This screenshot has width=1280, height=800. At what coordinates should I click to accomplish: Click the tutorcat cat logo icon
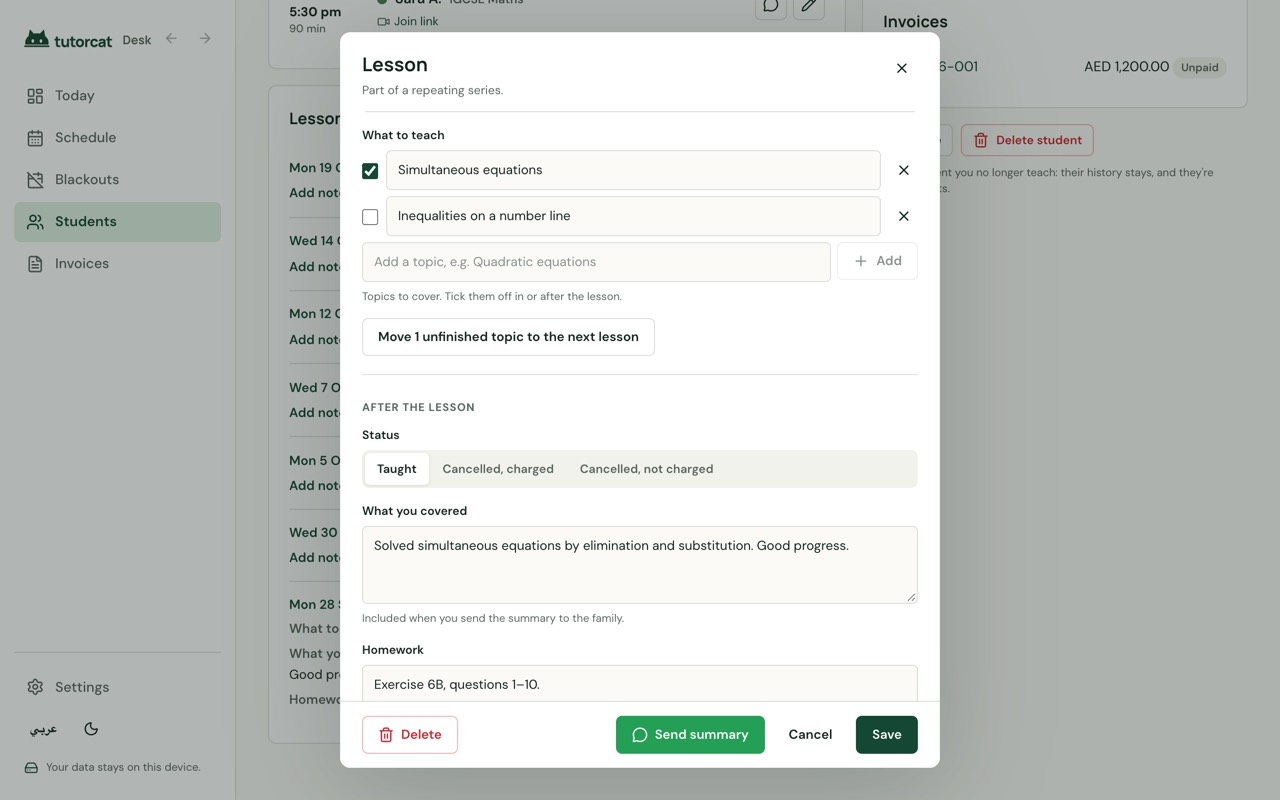(x=36, y=39)
